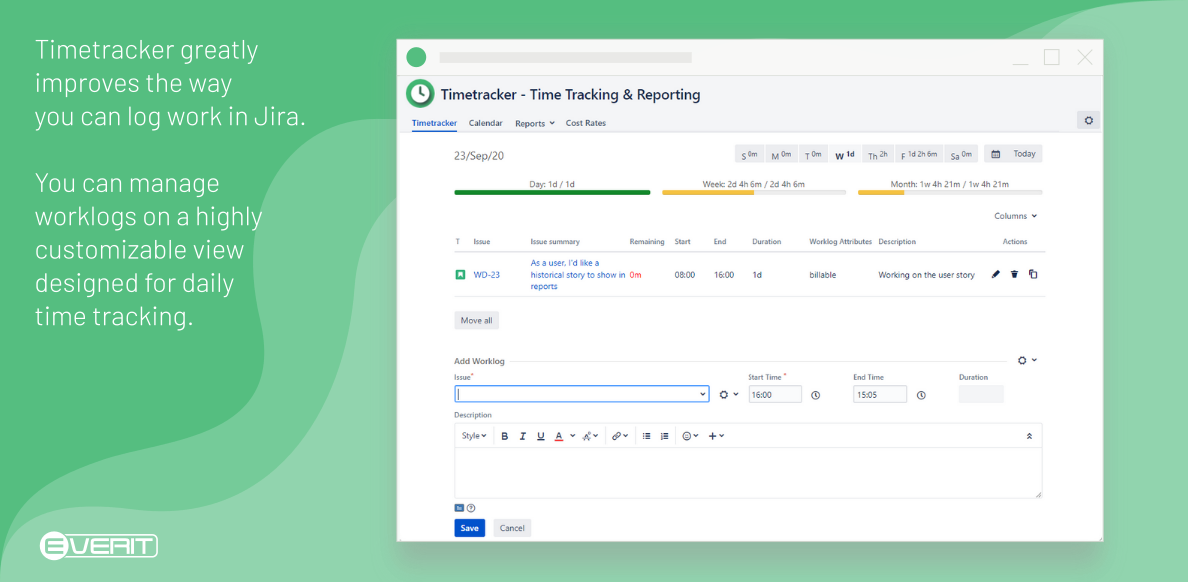Click the 'Issue summary' column header

pos(555,242)
